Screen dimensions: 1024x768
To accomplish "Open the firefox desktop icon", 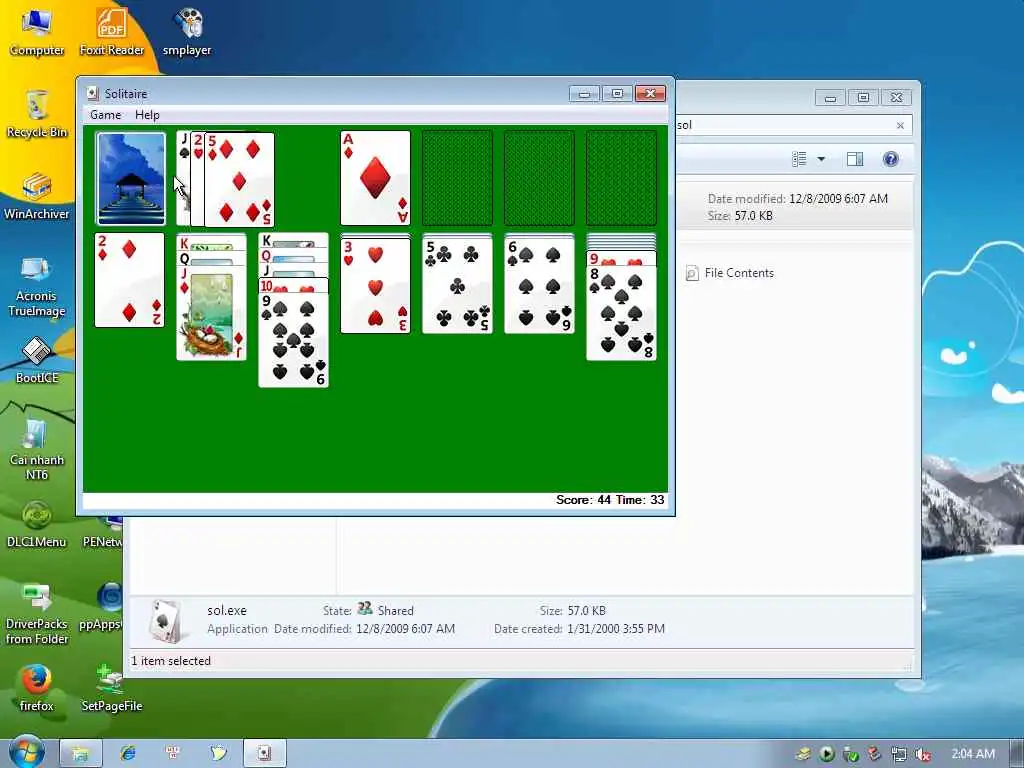I will [x=37, y=688].
